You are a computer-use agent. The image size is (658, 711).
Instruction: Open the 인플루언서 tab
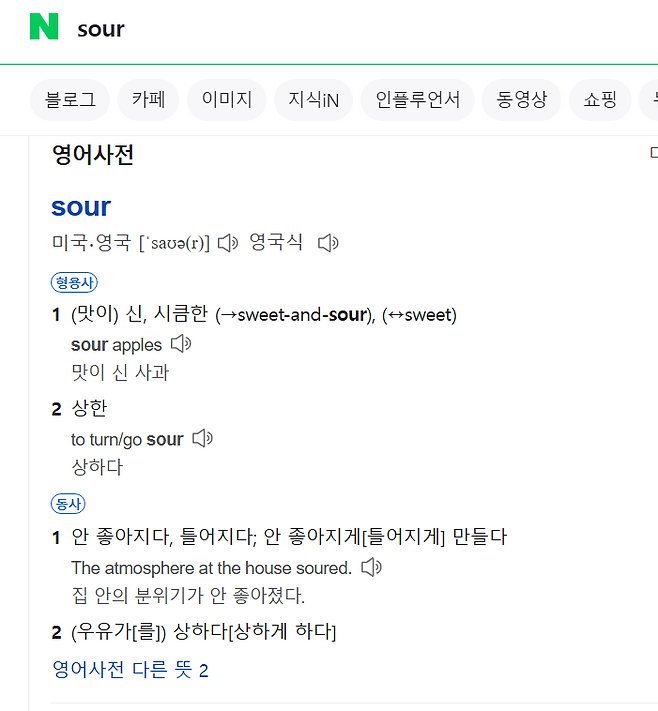coord(417,100)
